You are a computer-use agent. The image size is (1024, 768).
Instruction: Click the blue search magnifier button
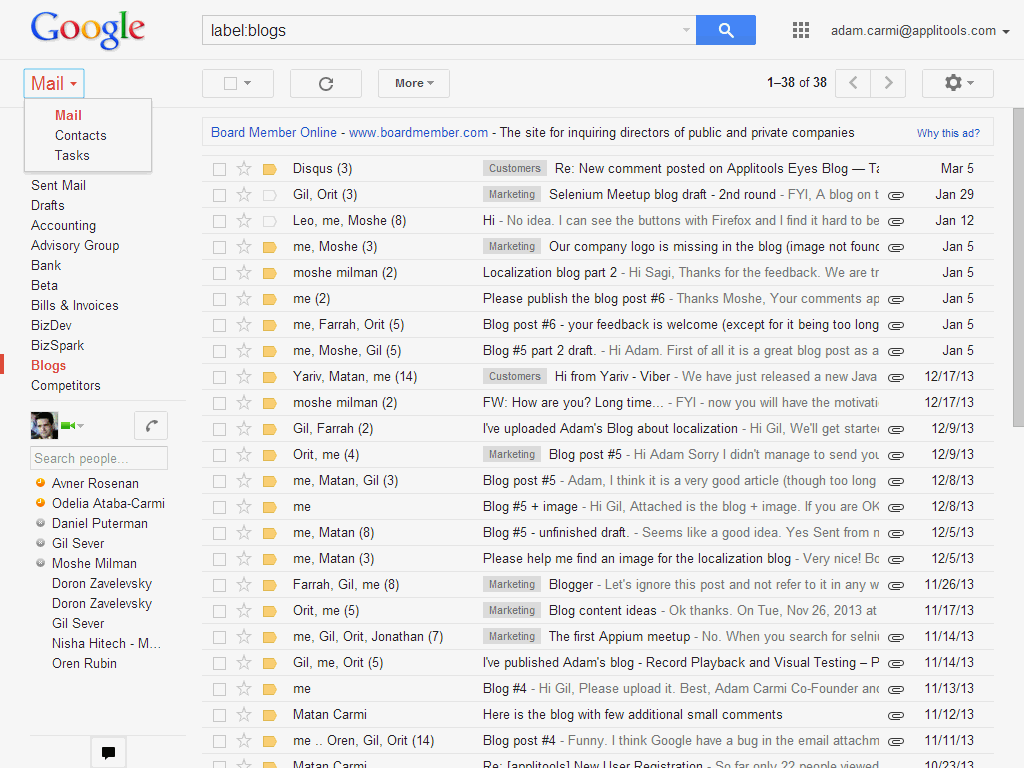point(726,30)
